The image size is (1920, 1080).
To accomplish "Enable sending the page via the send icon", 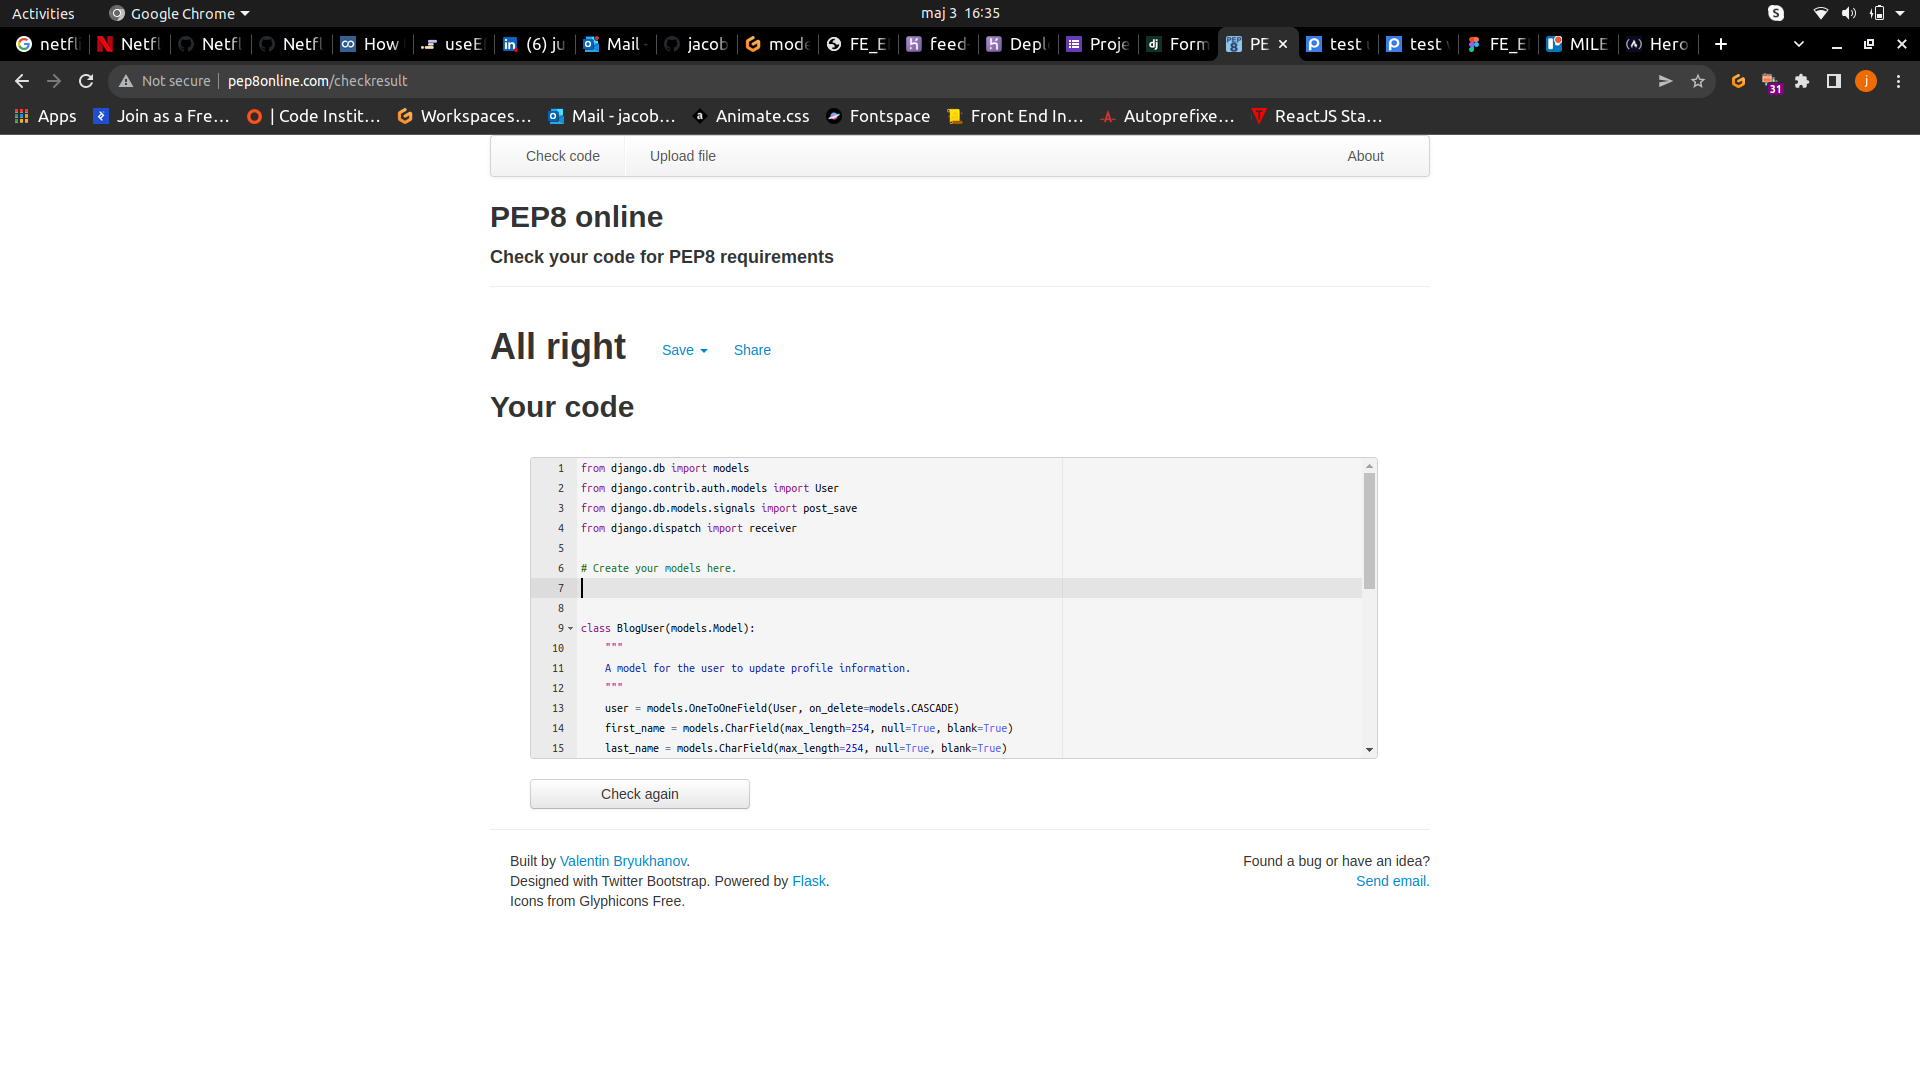I will [1665, 81].
